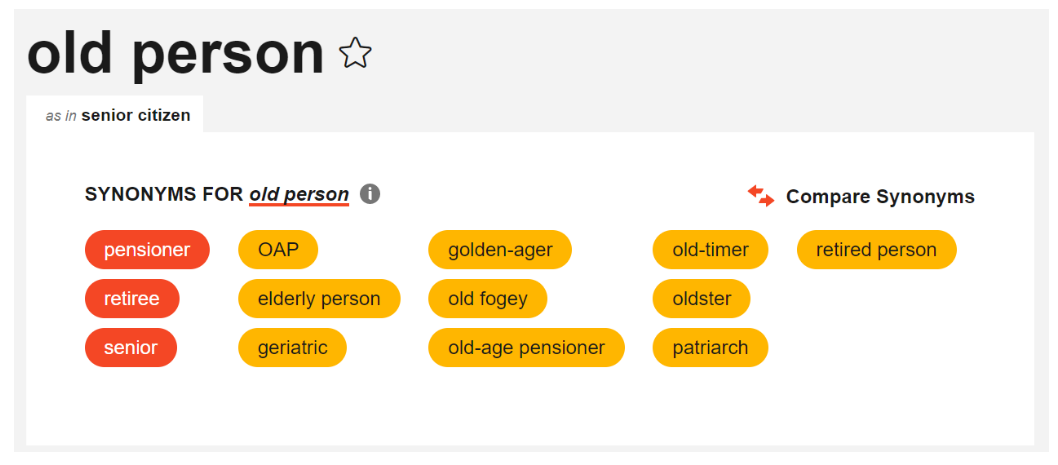Open the 'as in senior citizen' tab

tap(117, 115)
